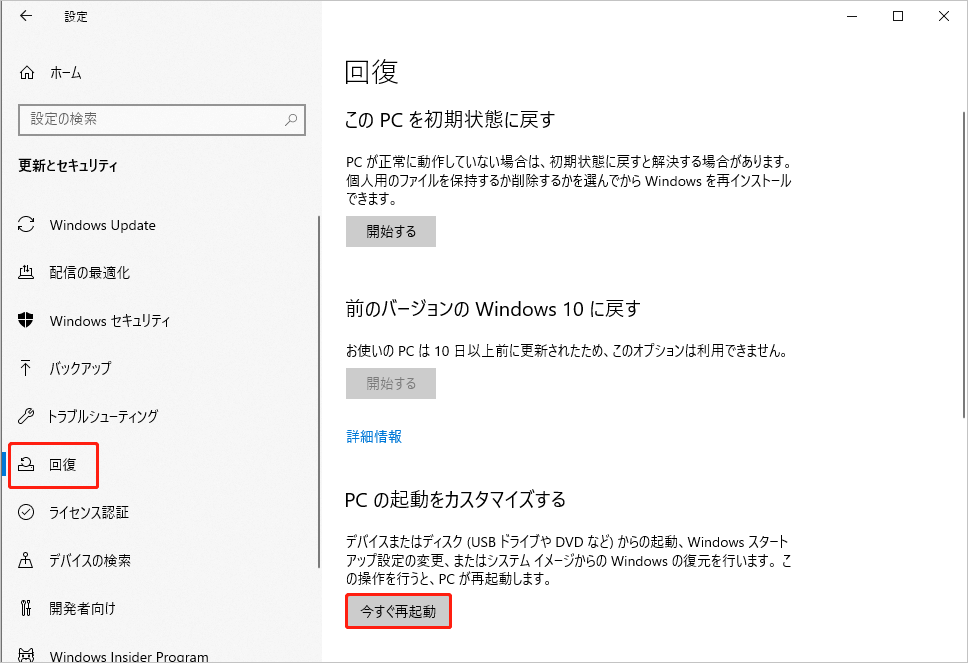Maximize the Settings window
Viewport: 968px width, 663px height.
click(897, 16)
